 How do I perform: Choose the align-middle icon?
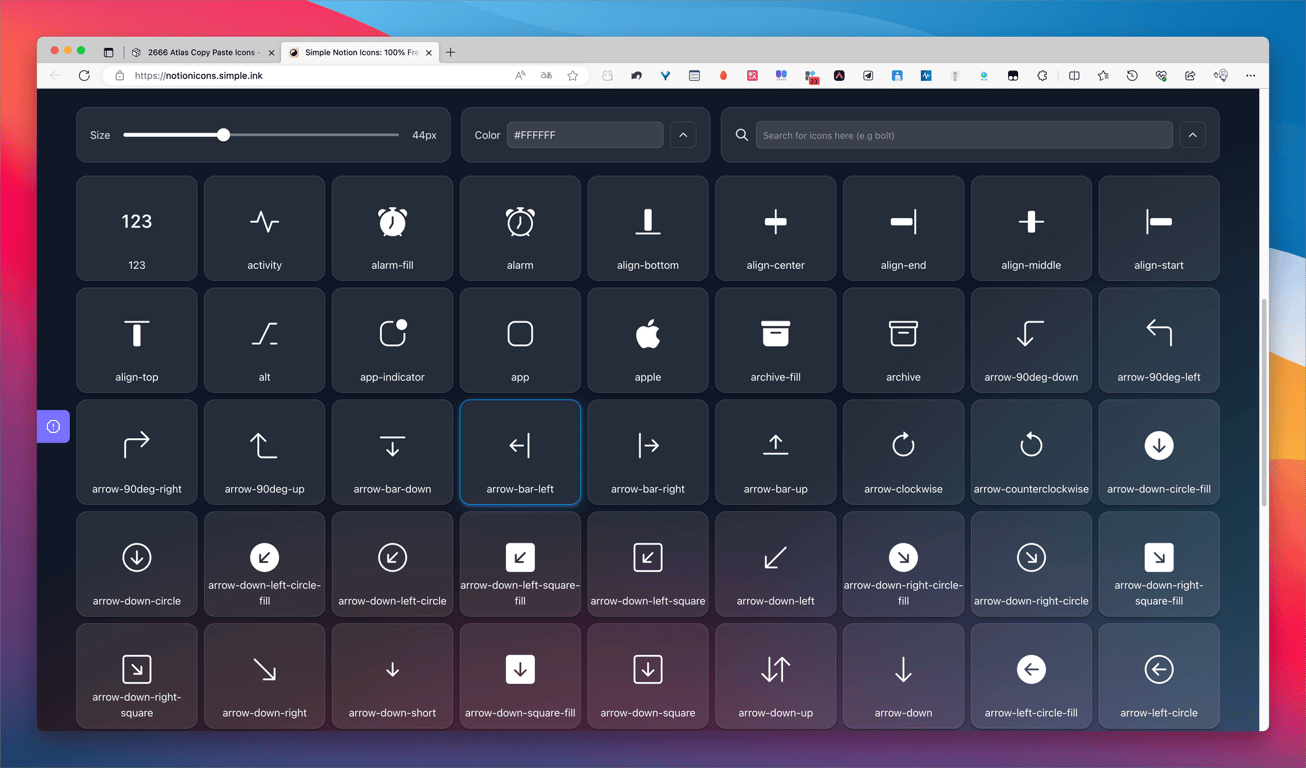click(x=1031, y=228)
